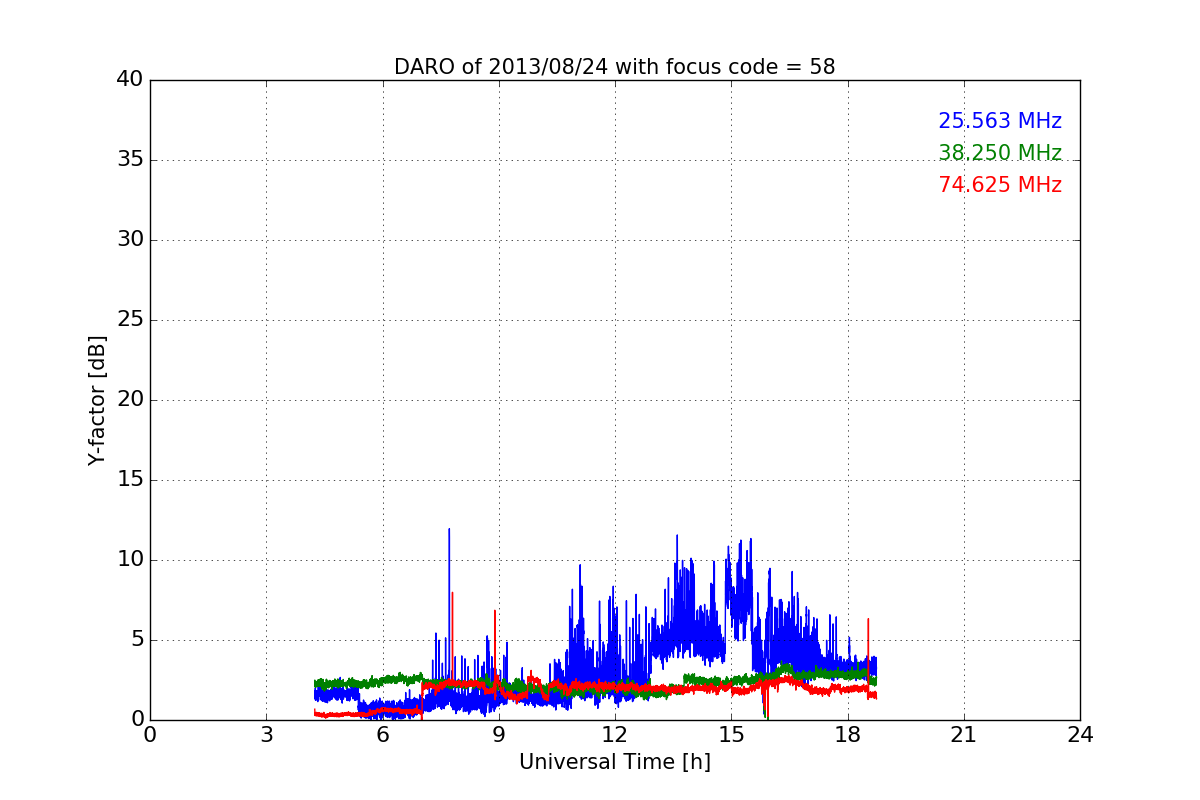Screen dimensions: 1200x800
Task: Click x-axis tick value 18
Action: click(848, 735)
